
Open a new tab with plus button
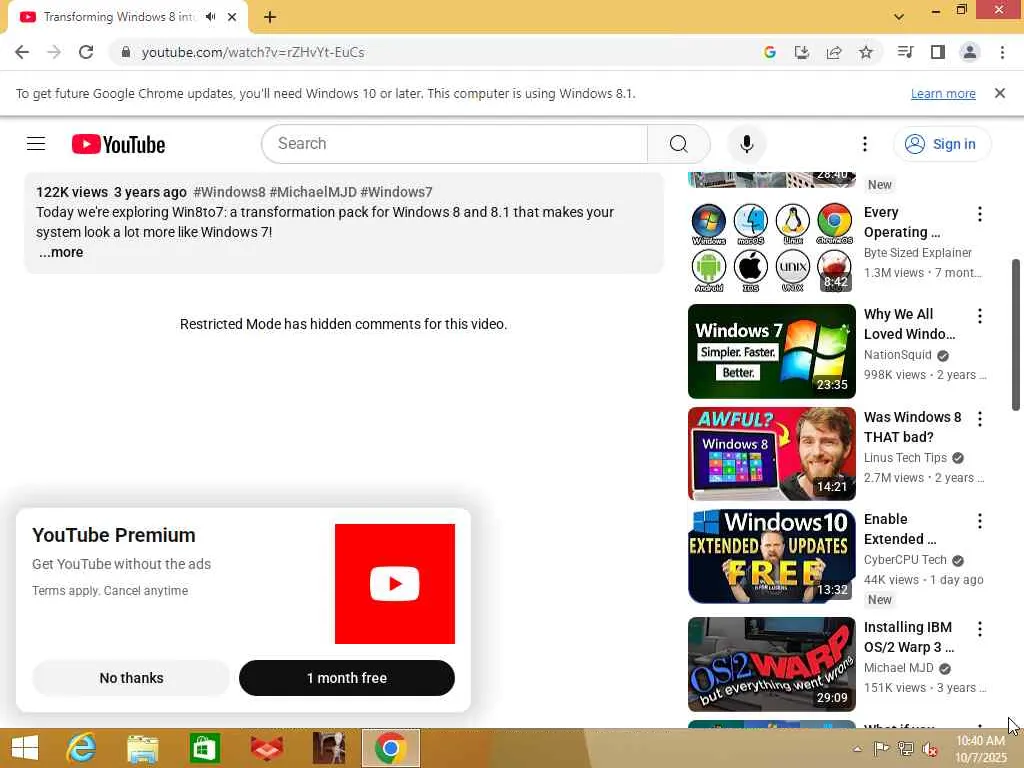(270, 17)
